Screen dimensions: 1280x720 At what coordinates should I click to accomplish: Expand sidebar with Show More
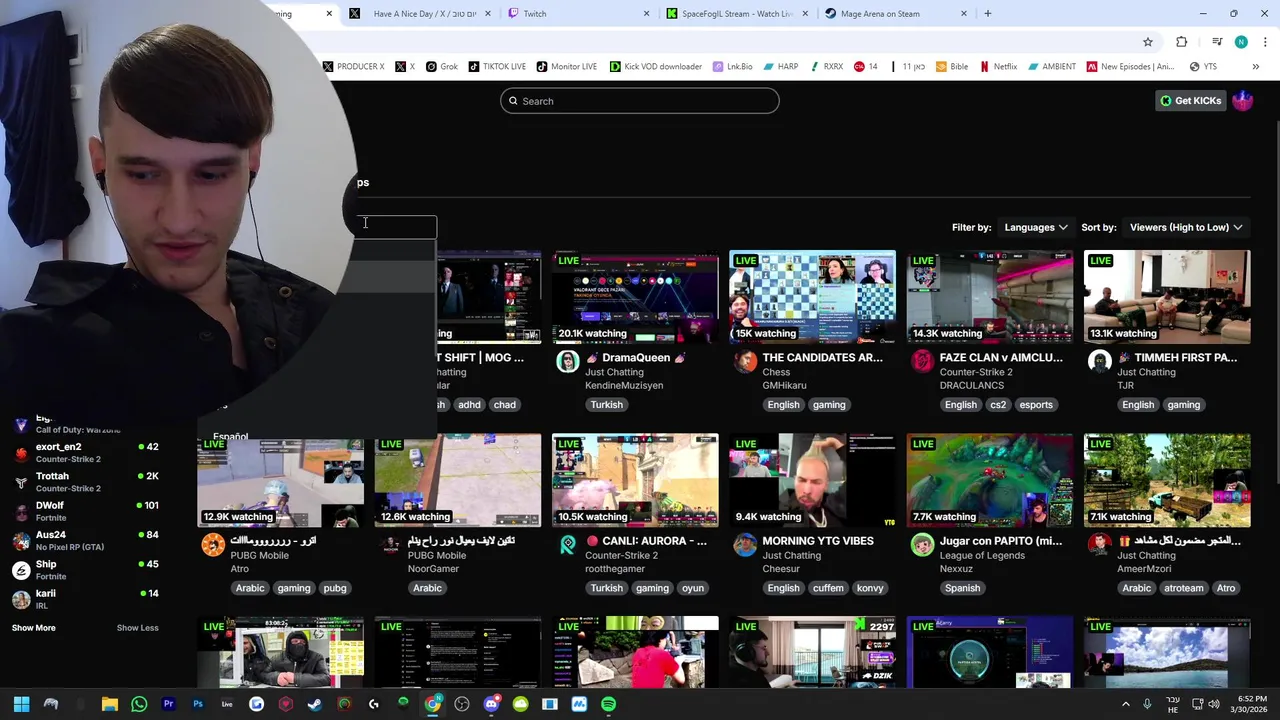pos(34,628)
